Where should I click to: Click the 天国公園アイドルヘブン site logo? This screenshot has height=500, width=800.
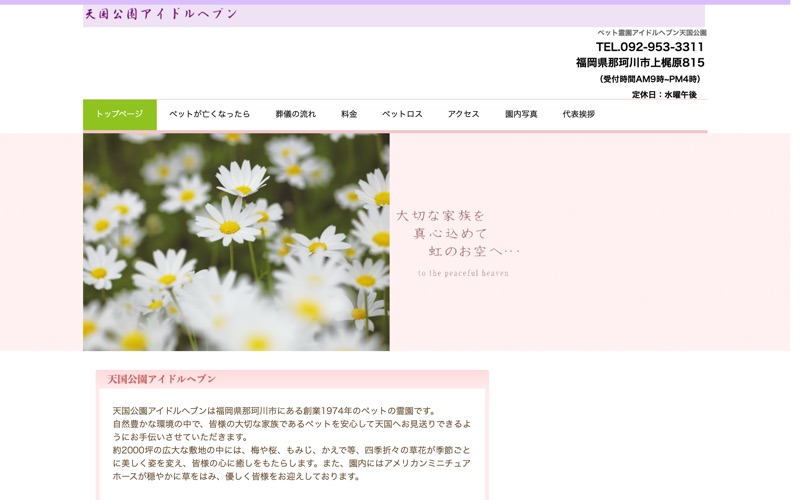161,14
